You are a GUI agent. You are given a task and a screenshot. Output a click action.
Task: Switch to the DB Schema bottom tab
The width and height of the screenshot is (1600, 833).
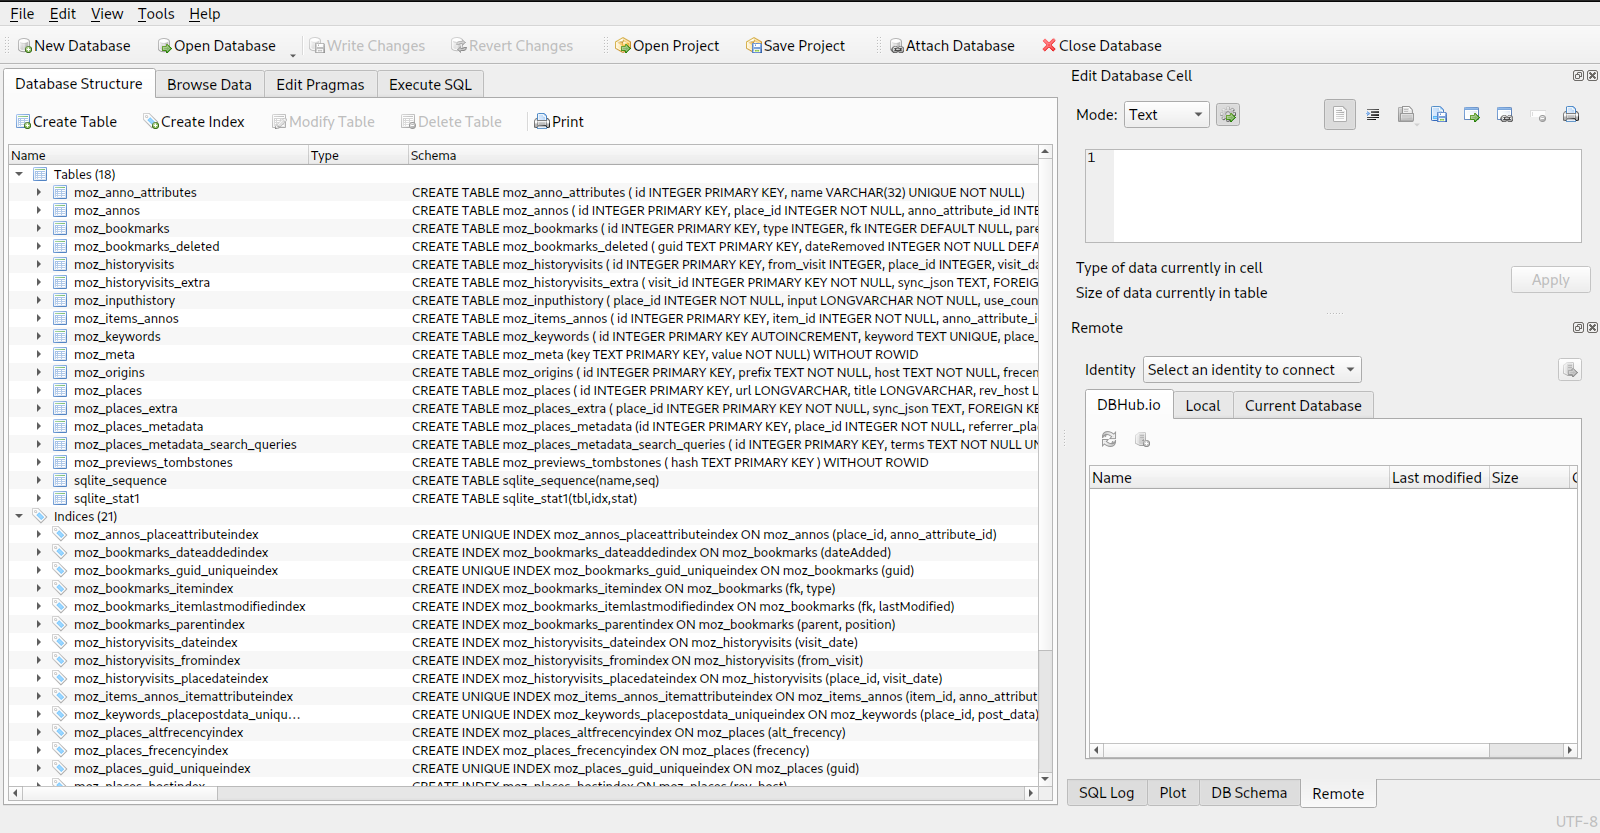[x=1249, y=793]
